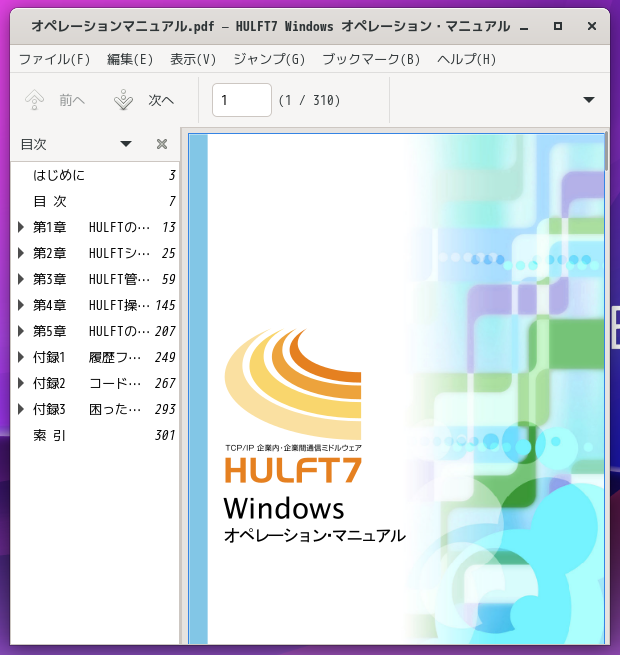
Task: Open the 表示(V) menu
Action: tap(193, 59)
